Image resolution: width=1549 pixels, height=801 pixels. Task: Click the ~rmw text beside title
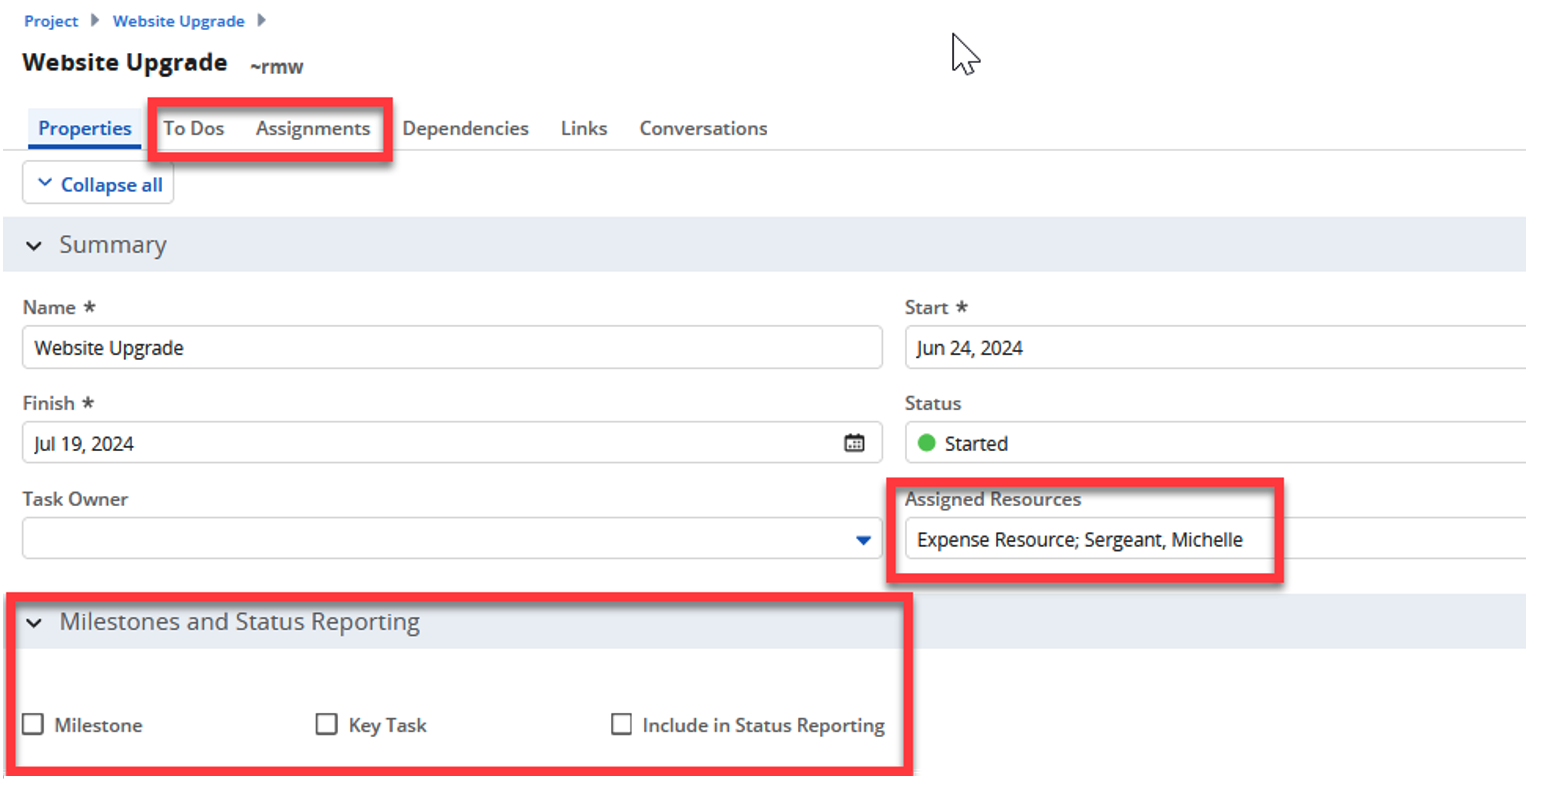[277, 67]
